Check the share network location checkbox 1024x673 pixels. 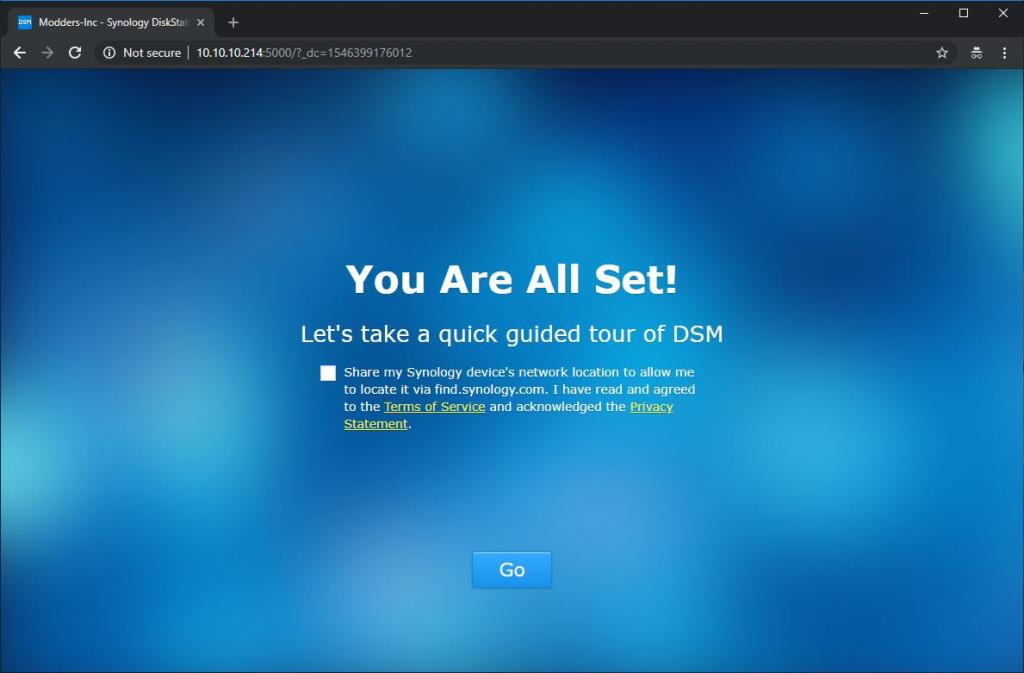pyautogui.click(x=328, y=373)
